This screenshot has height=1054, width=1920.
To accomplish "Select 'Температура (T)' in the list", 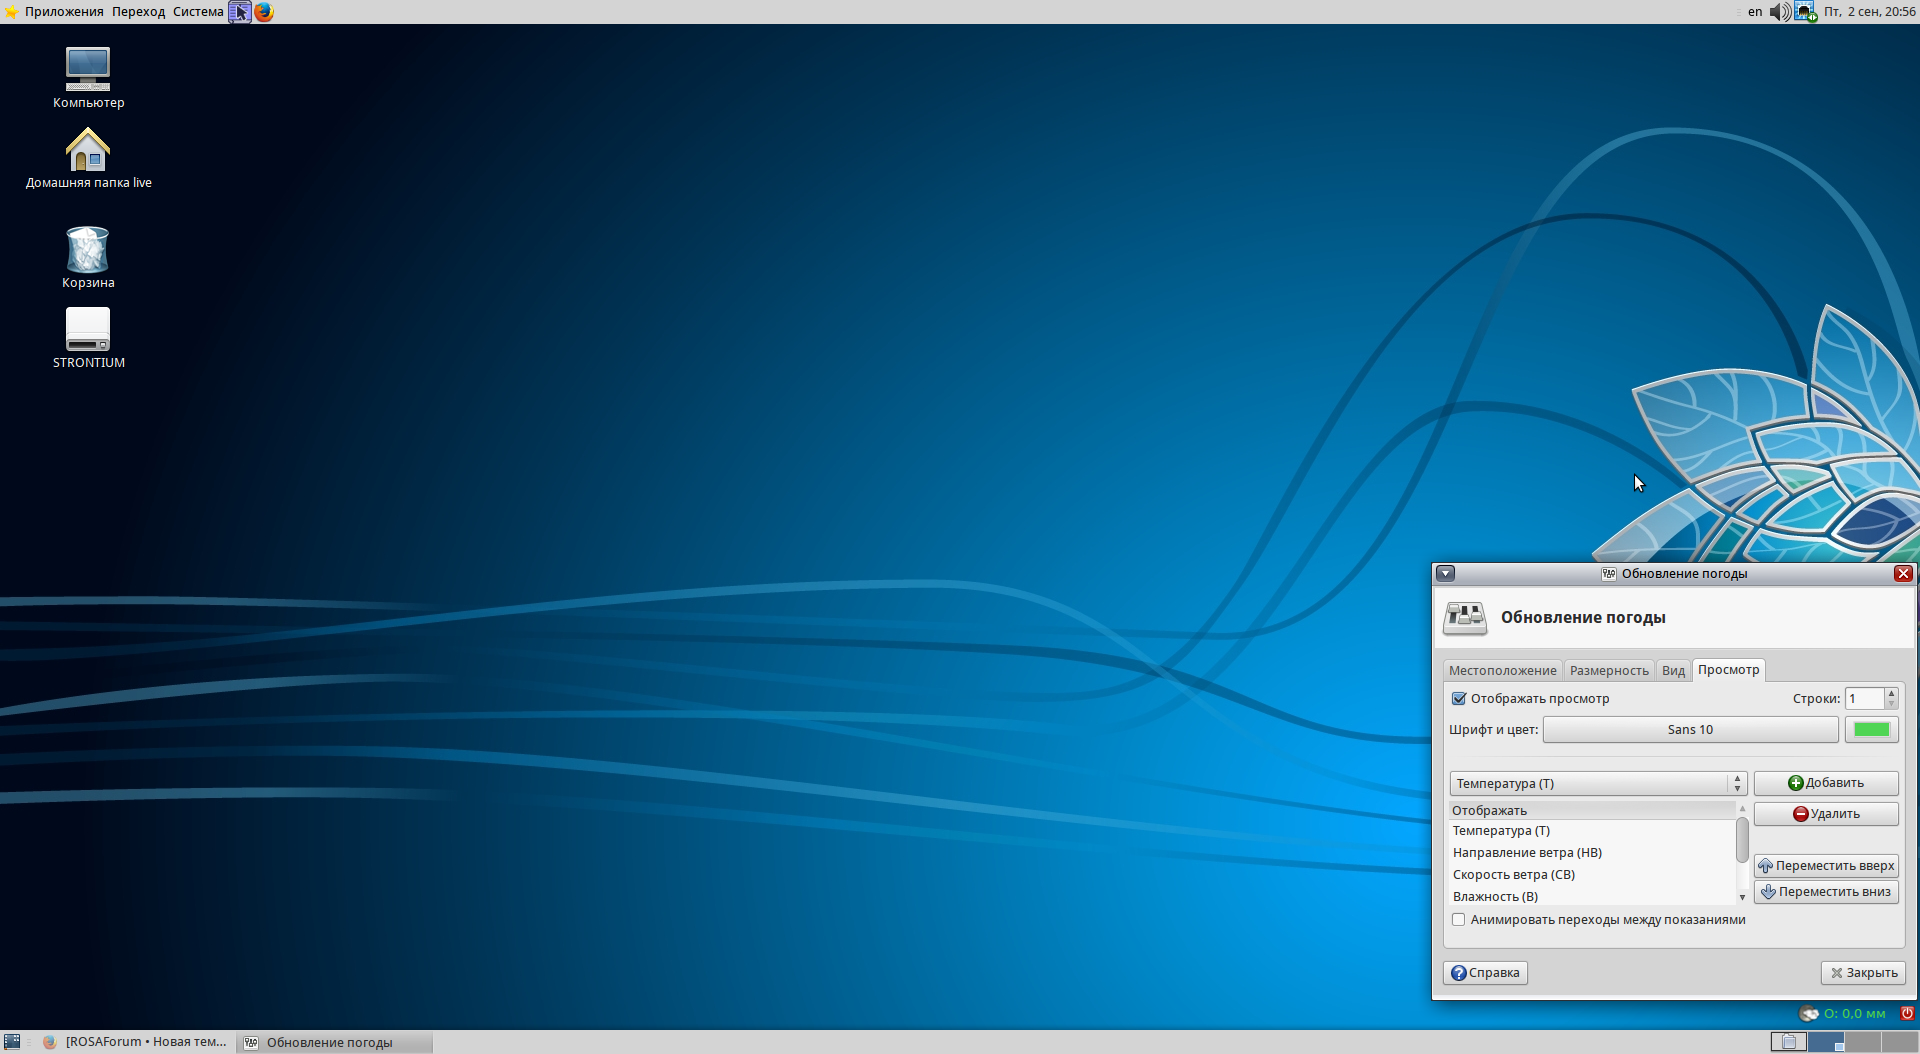I will tap(1592, 830).
